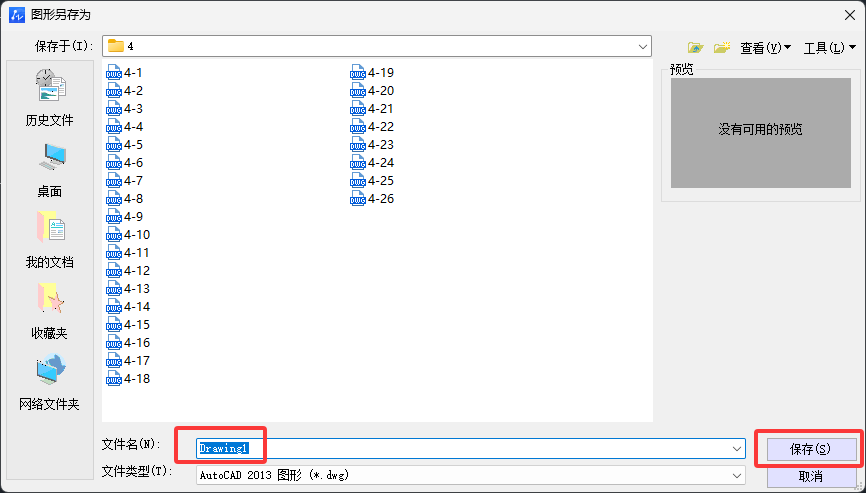The image size is (866, 493).
Task: Open the 我的文档 (My Documents) shortcut
Action: point(50,240)
